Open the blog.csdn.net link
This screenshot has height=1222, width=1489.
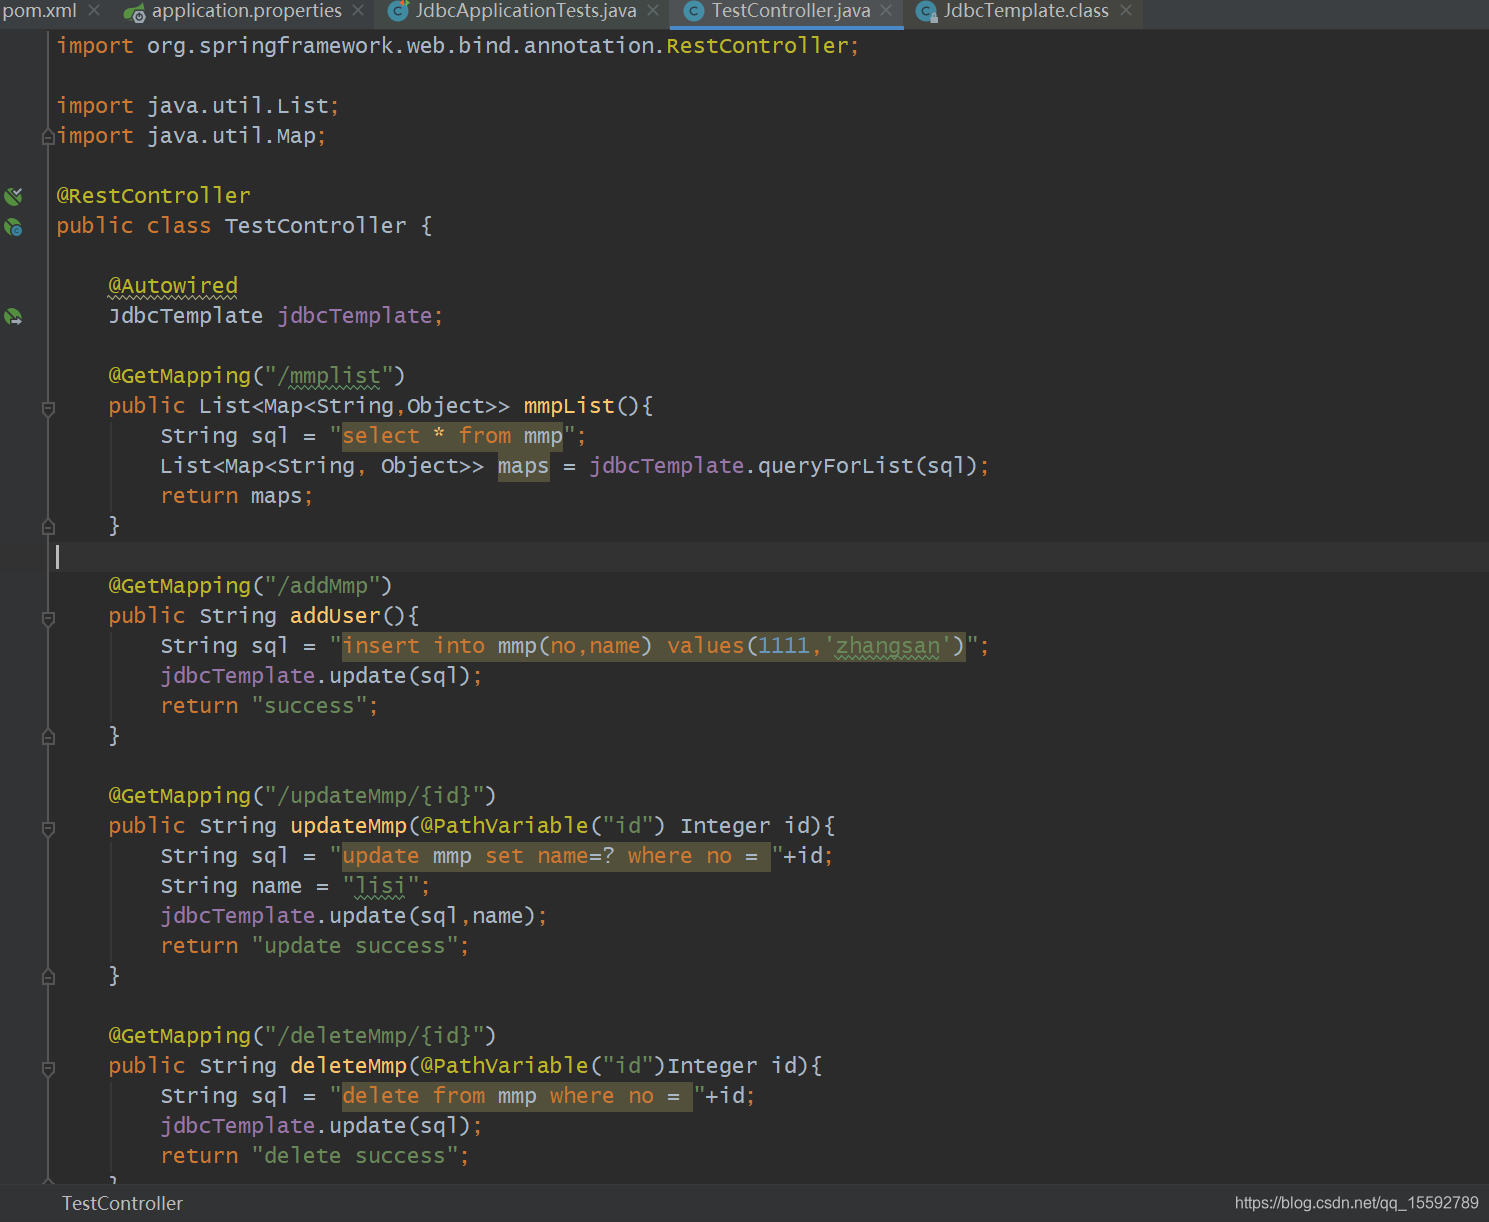tap(1356, 1203)
